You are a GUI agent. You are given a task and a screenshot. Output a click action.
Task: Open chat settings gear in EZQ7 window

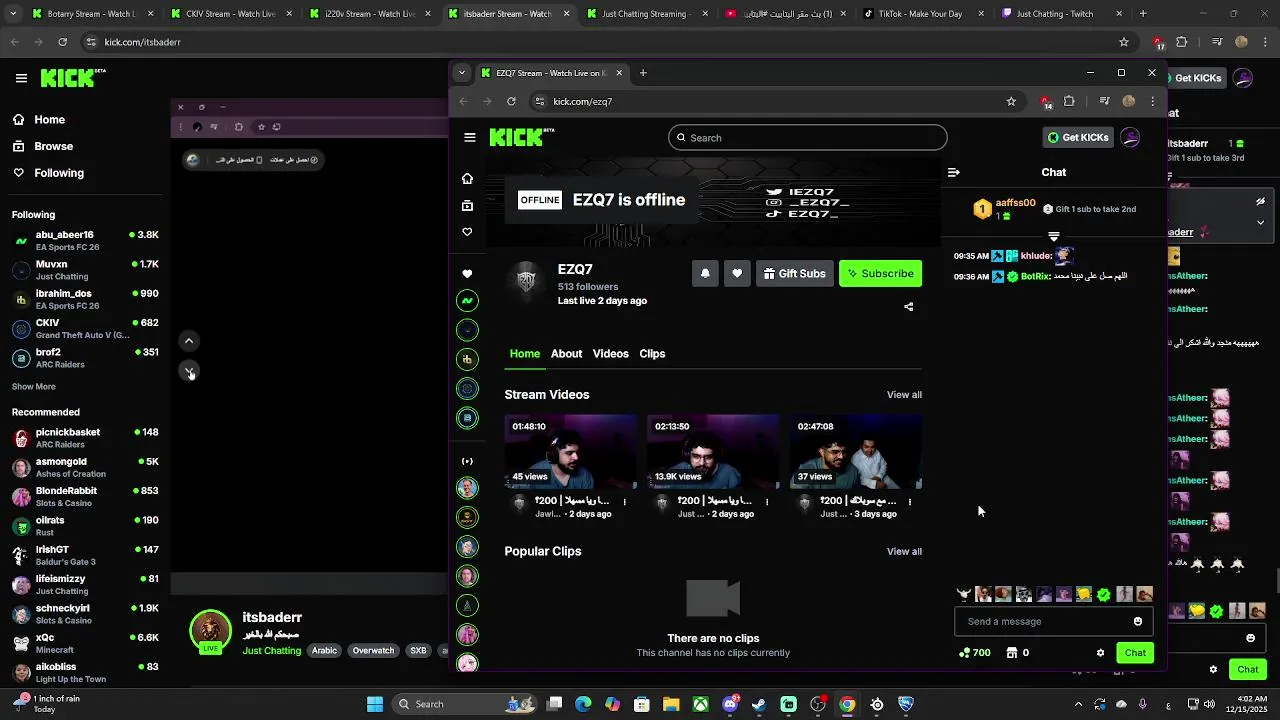coord(1100,653)
